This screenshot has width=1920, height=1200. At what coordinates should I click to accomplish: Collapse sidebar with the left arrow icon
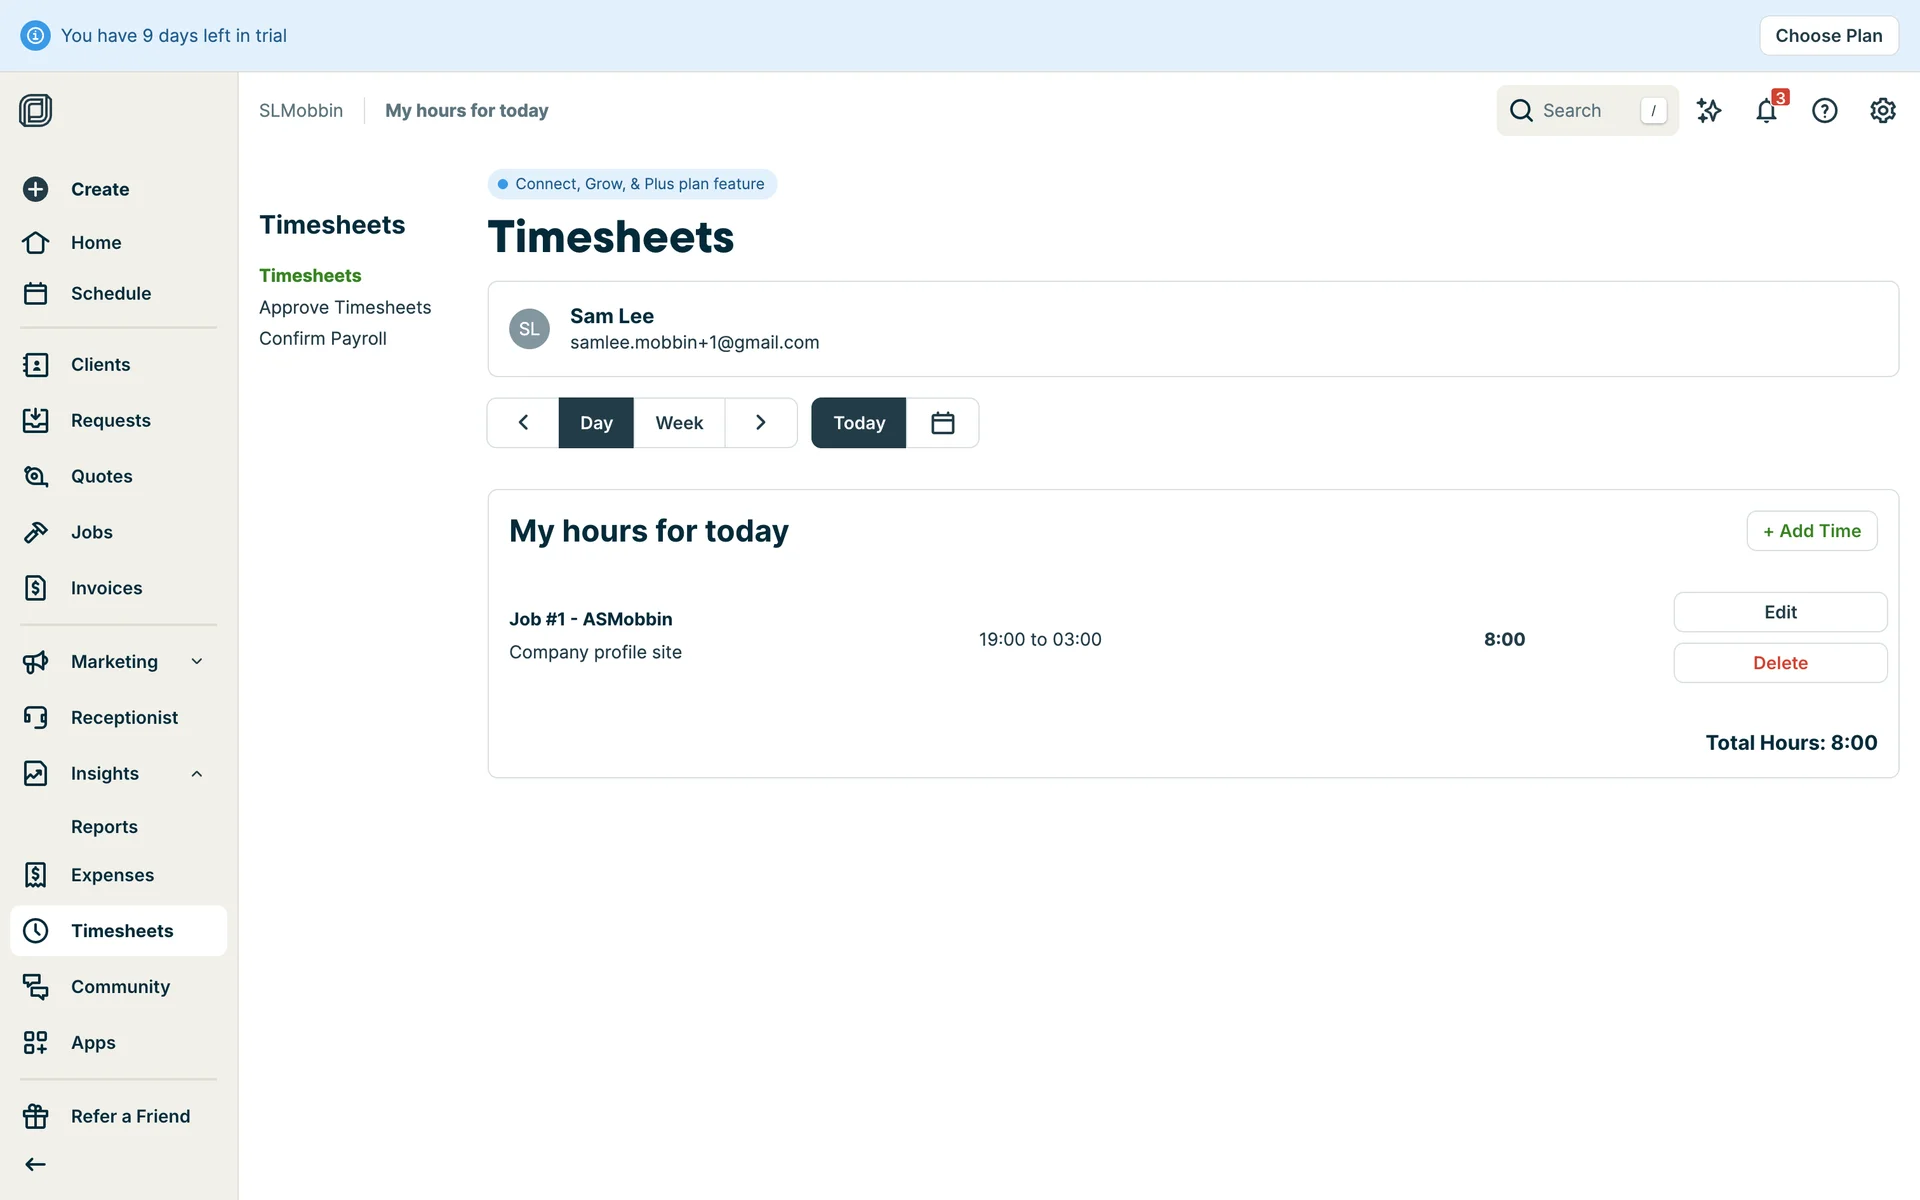[x=36, y=1164]
